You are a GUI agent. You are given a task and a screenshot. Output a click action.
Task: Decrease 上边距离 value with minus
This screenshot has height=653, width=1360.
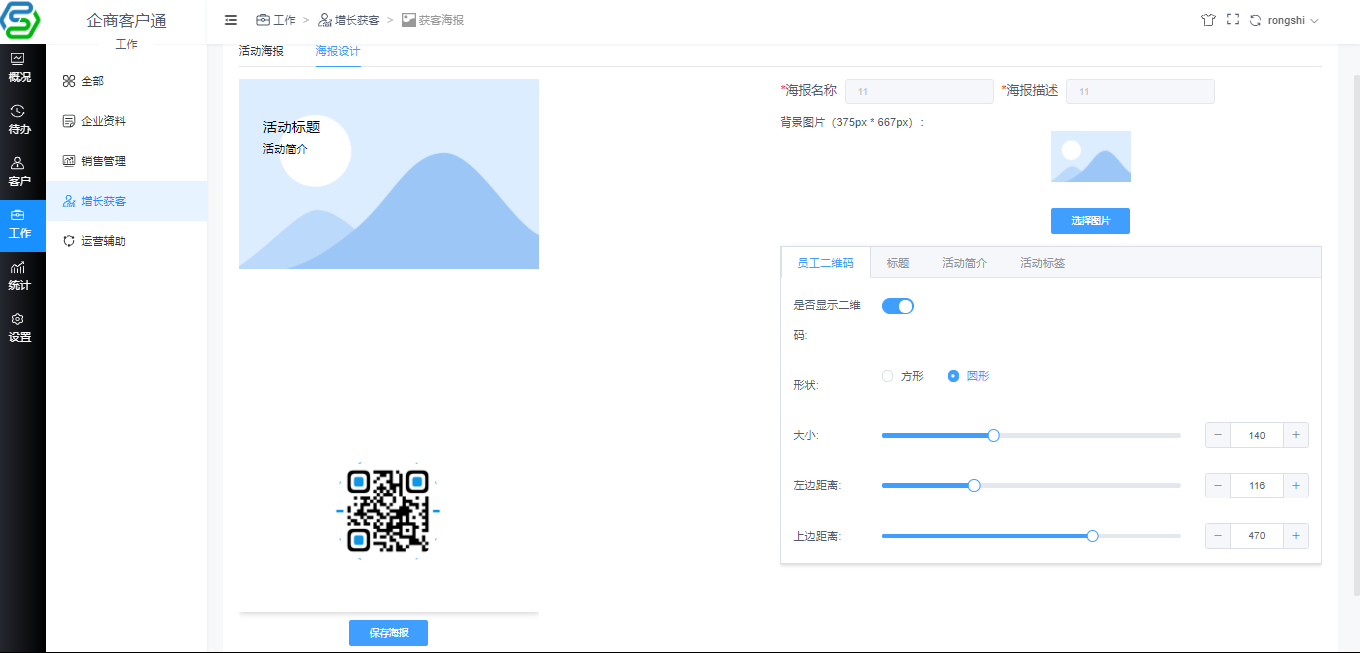[1219, 535]
